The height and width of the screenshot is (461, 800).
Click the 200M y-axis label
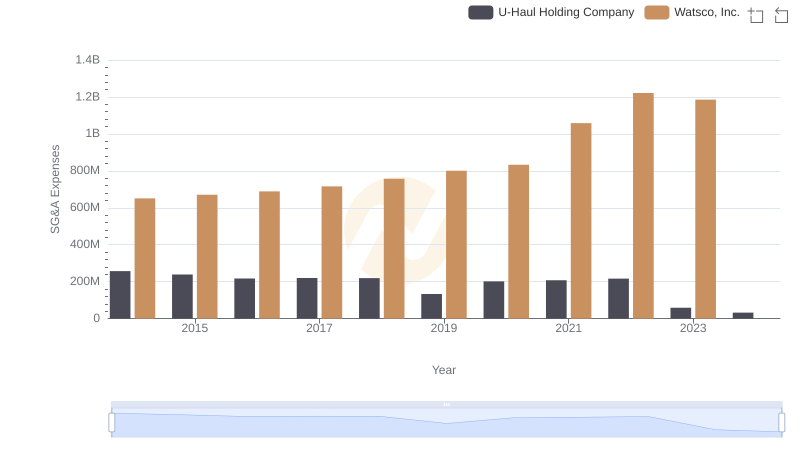pyautogui.click(x=85, y=281)
